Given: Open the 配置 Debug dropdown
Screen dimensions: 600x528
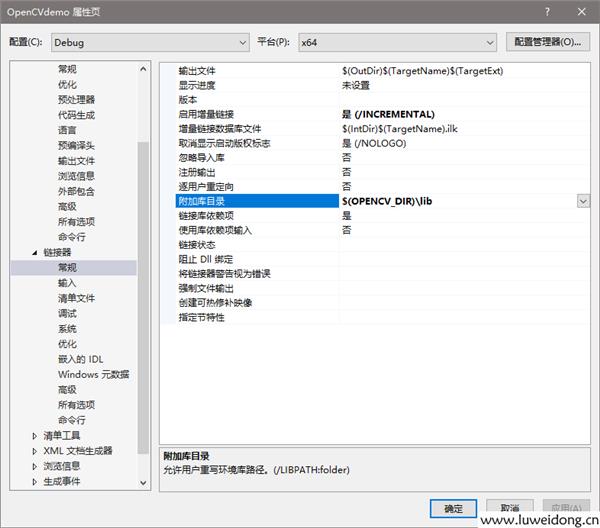Looking at the screenshot, I should tap(150, 42).
